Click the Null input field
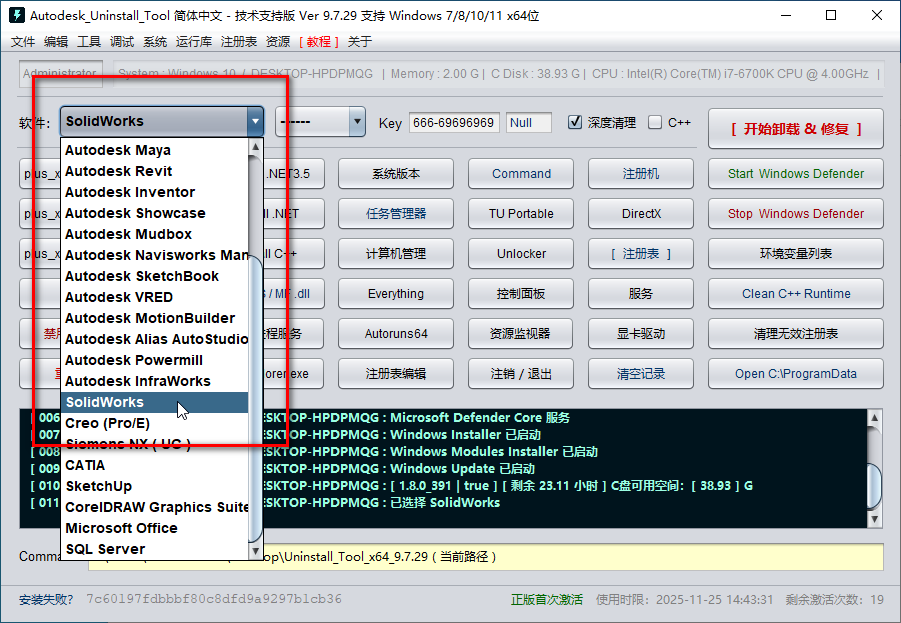This screenshot has height=623, width=901. click(529, 122)
